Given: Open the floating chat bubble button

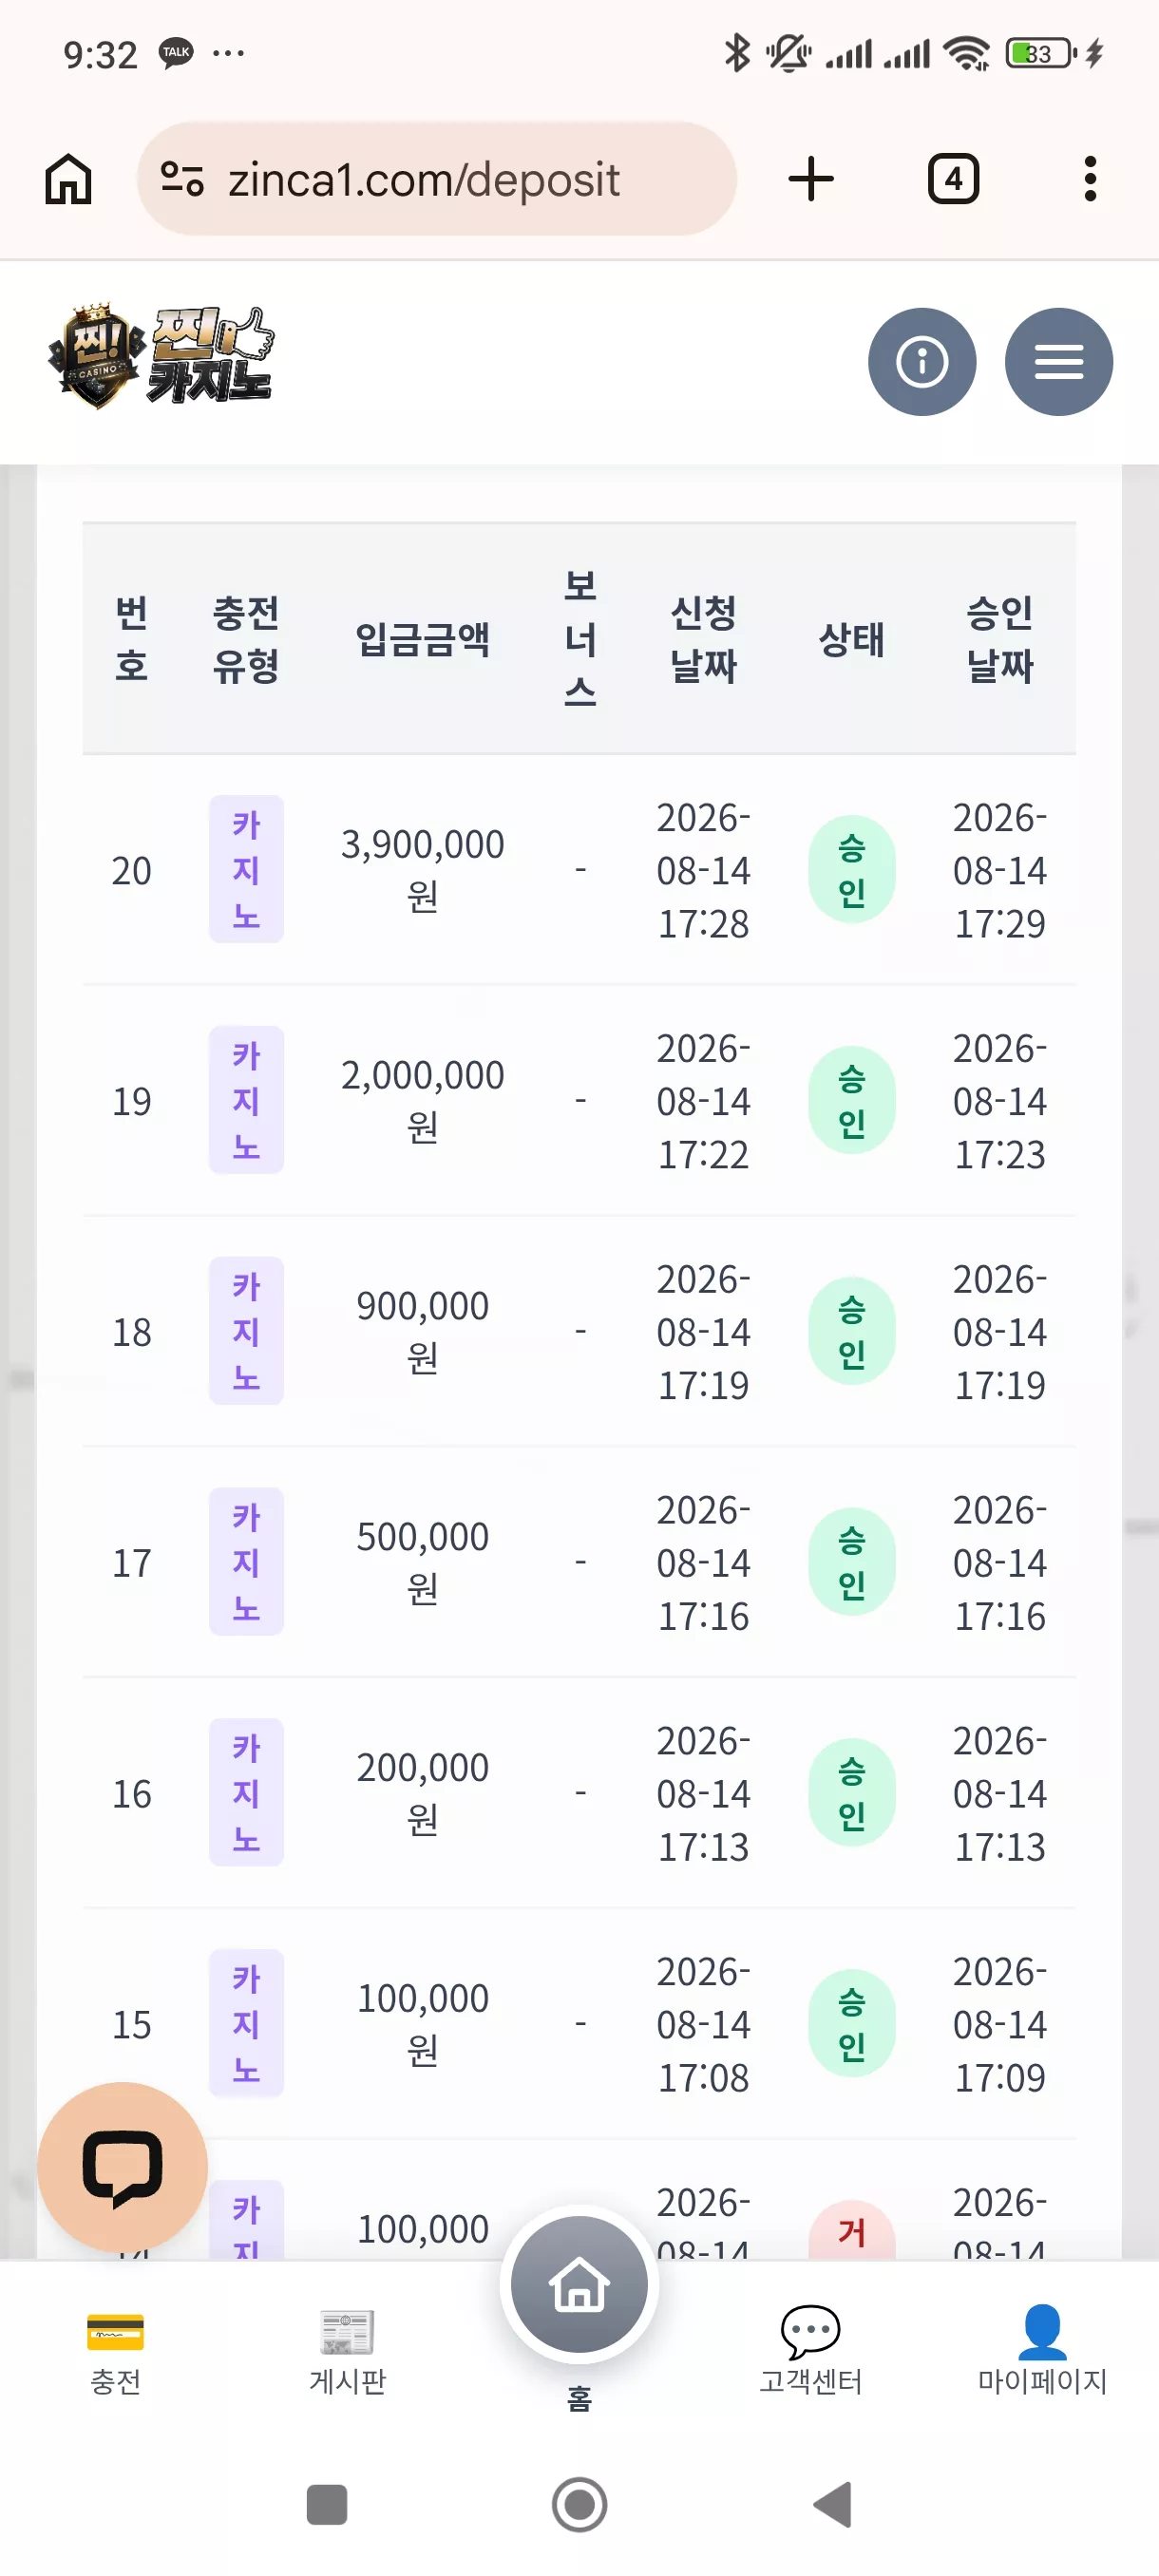Looking at the screenshot, I should [122, 2166].
